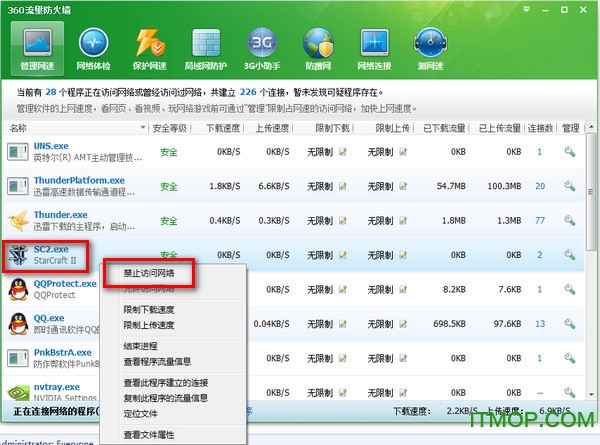Click the Thunder.exe bird program icon
Image resolution: width=600 pixels, height=445 pixels.
coord(18,221)
